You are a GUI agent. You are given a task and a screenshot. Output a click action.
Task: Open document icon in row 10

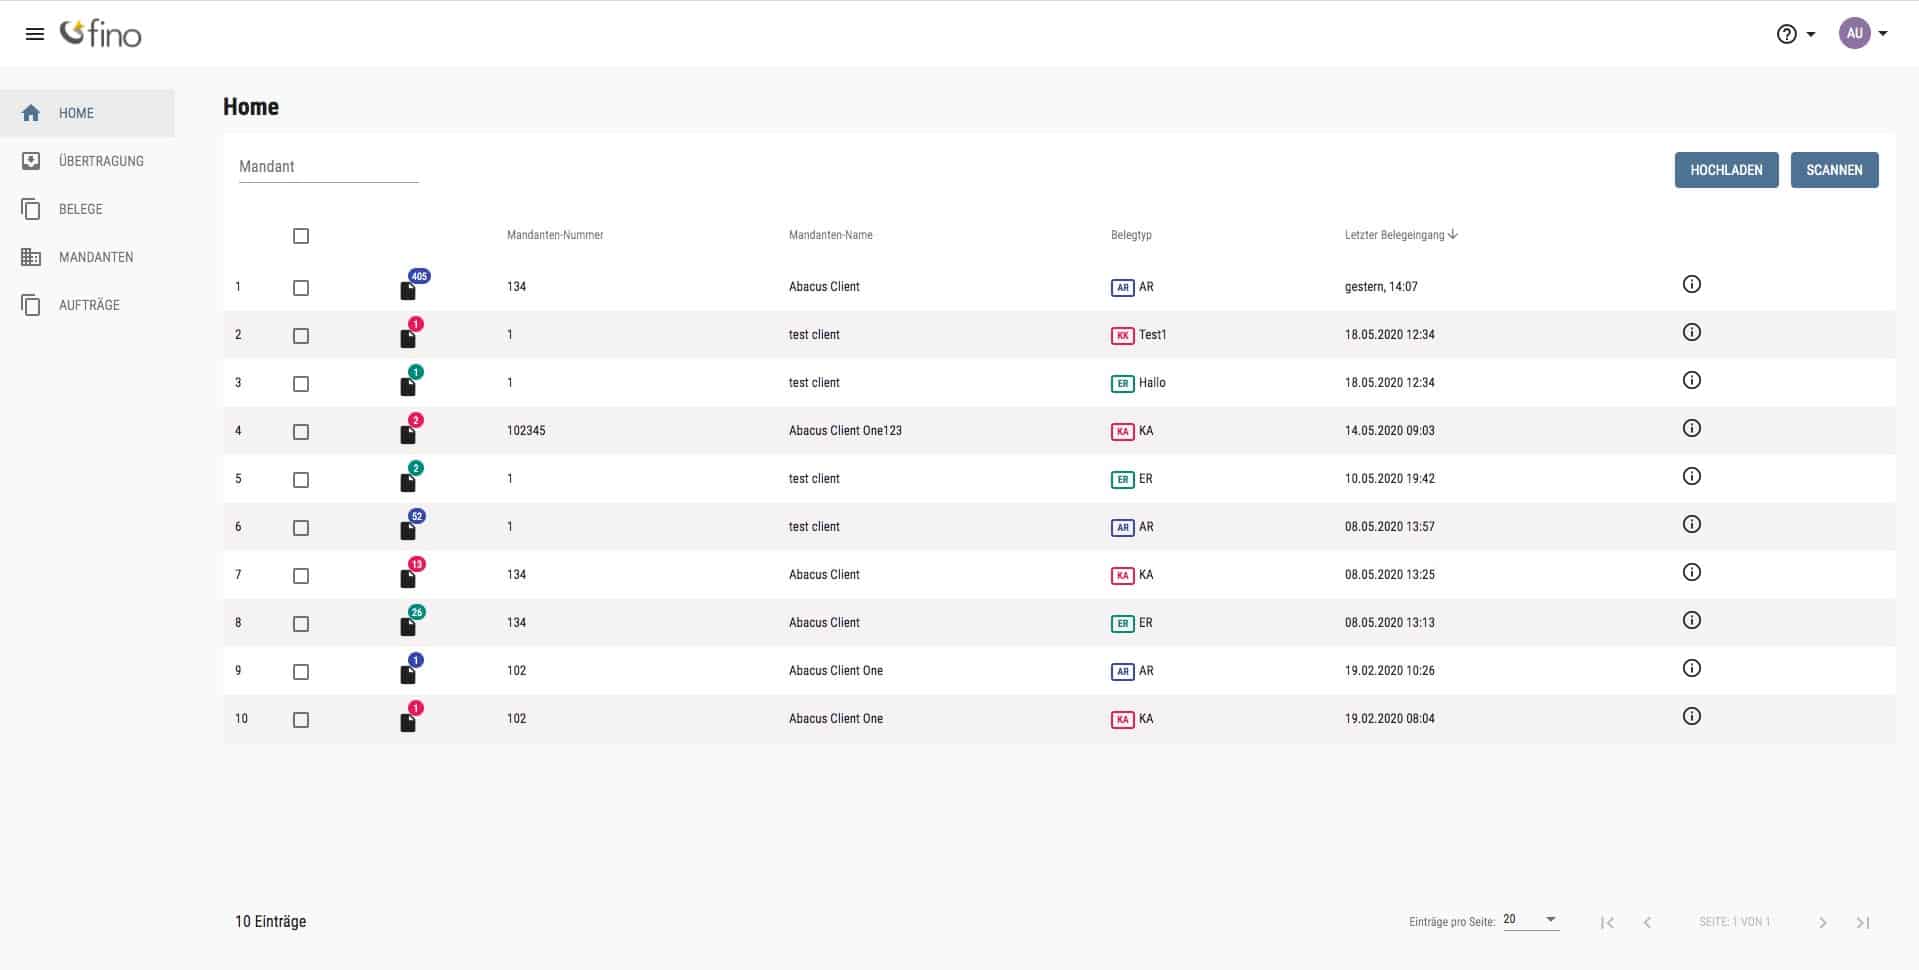tap(408, 723)
